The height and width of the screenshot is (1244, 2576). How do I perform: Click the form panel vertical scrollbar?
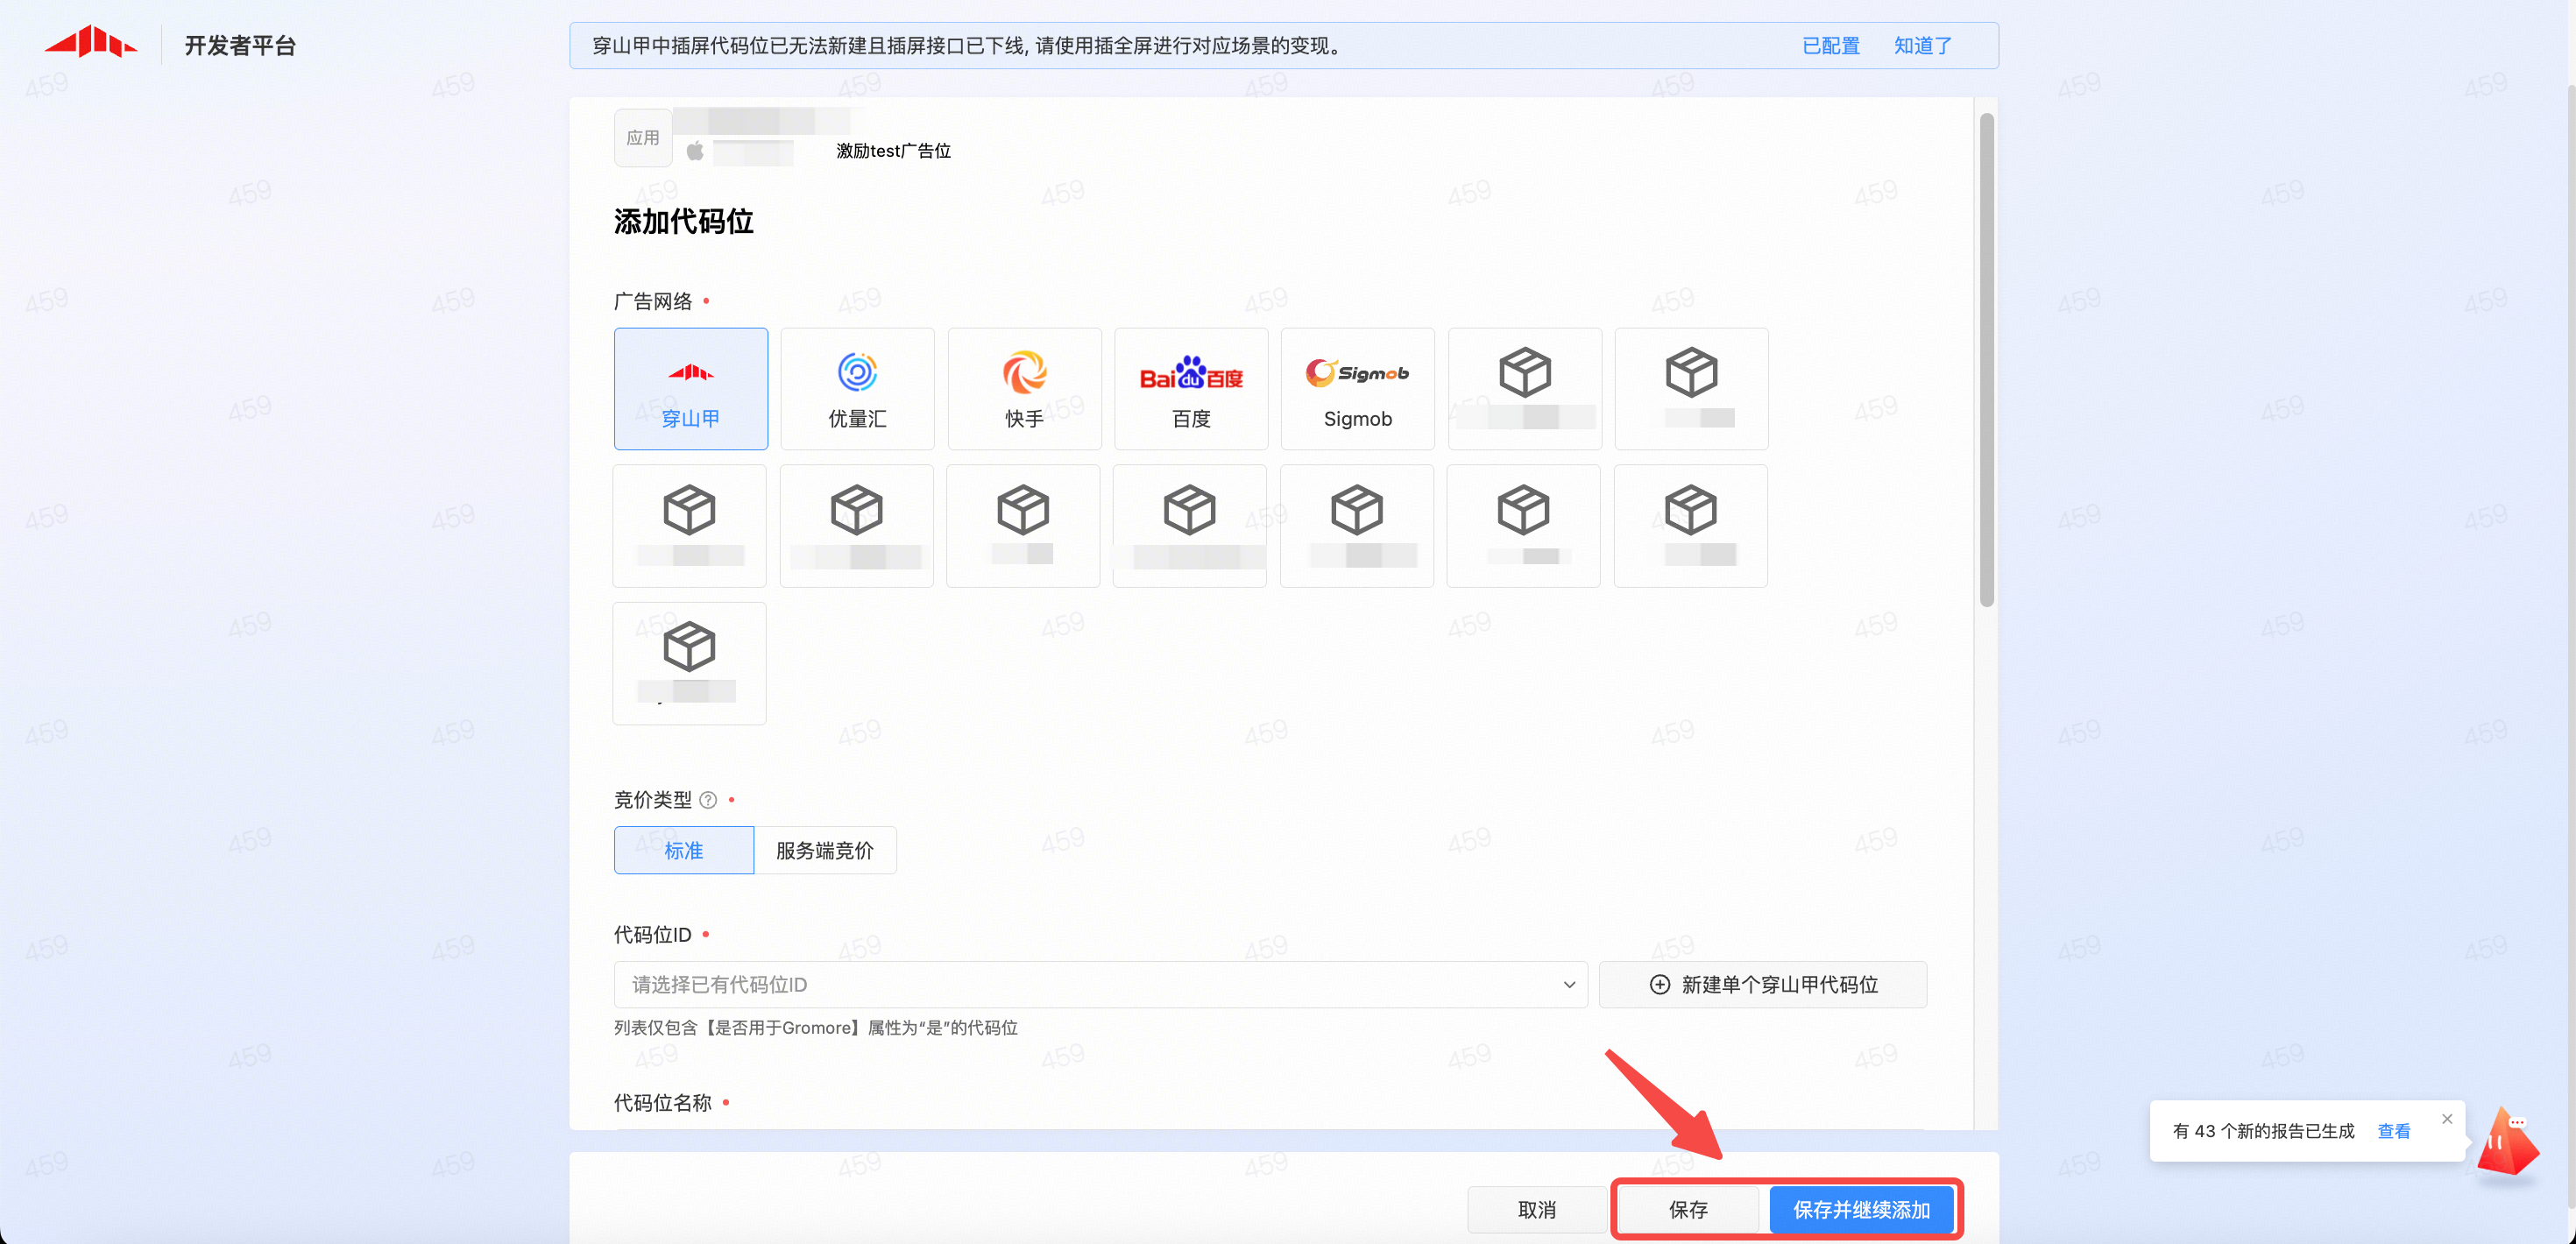pyautogui.click(x=1986, y=360)
